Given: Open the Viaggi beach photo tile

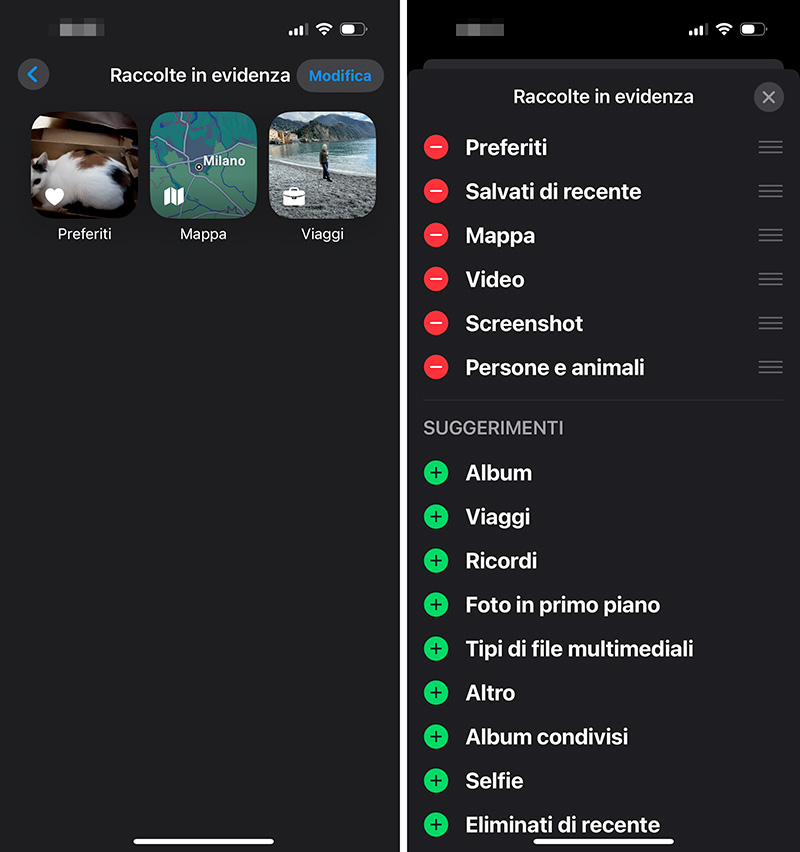Looking at the screenshot, I should coord(322,165).
